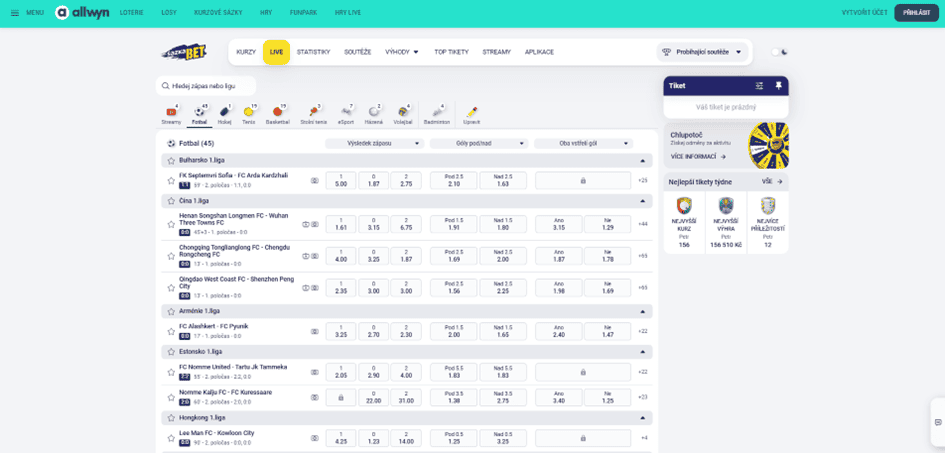Favorite the Lee Man FC match star
Viewport: 945px width, 453px height.
(171, 437)
